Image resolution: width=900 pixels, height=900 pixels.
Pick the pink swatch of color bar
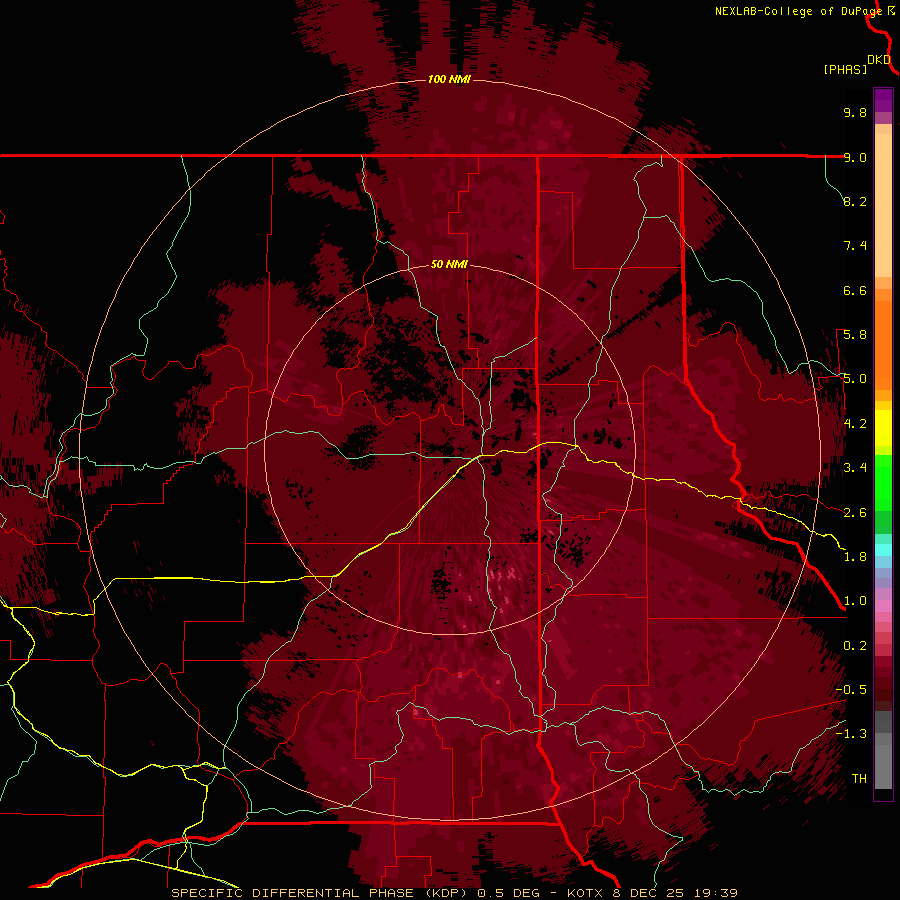click(x=883, y=606)
